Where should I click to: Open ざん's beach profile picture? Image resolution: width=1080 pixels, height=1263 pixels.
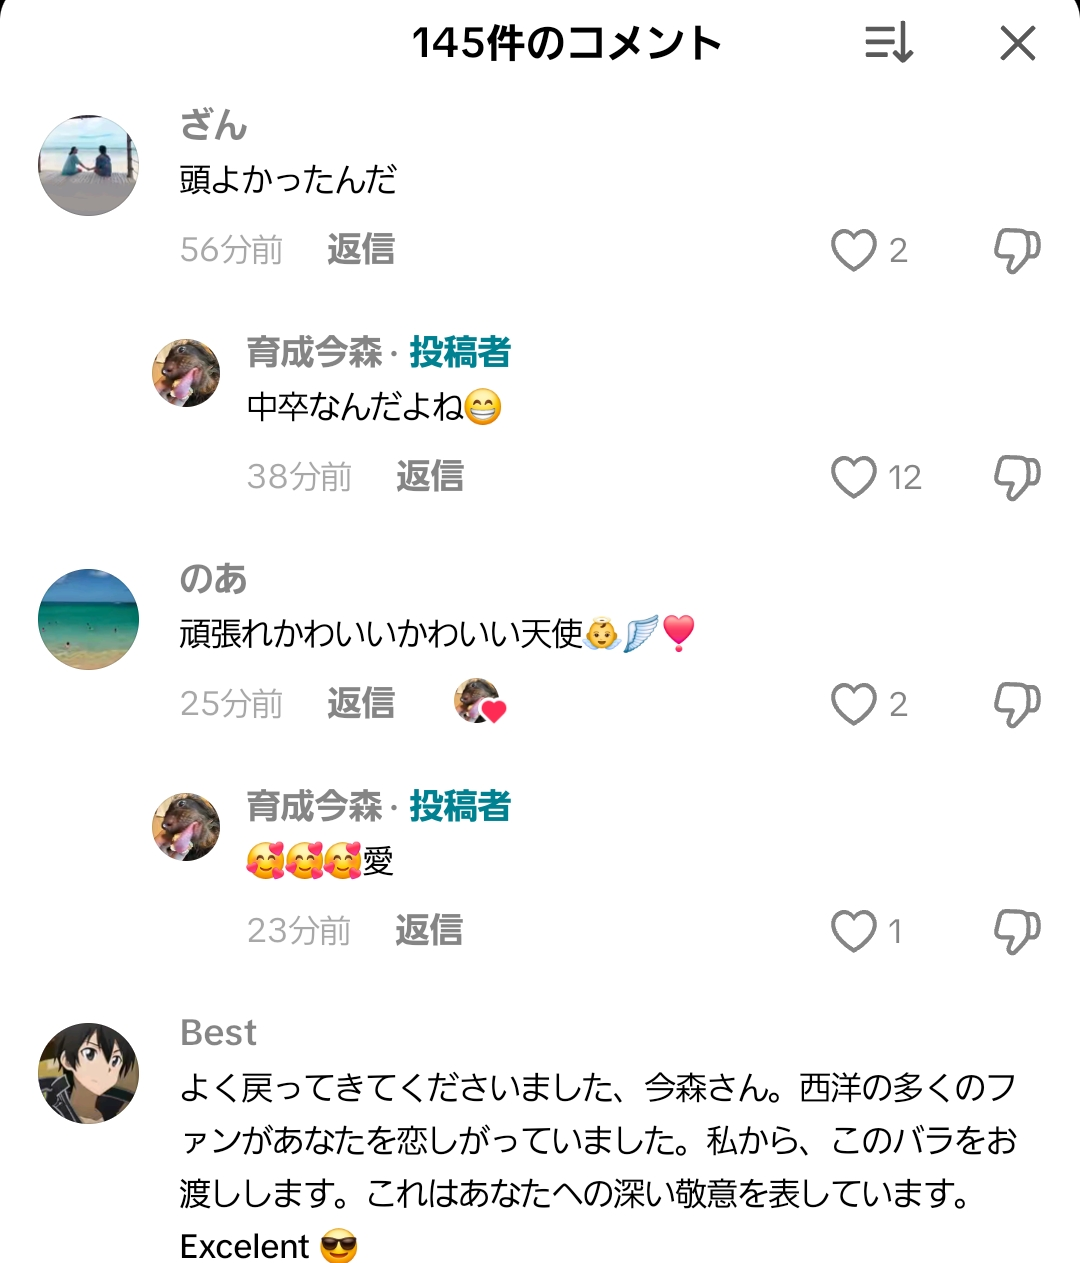[88, 165]
